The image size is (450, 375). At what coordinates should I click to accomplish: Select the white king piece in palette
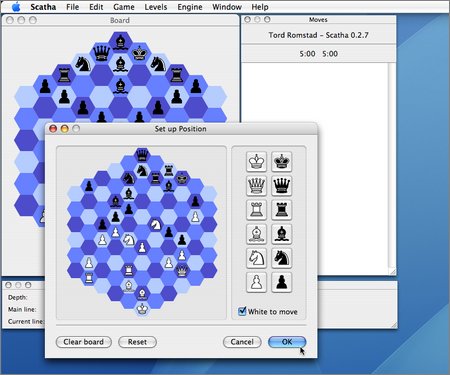tap(256, 161)
